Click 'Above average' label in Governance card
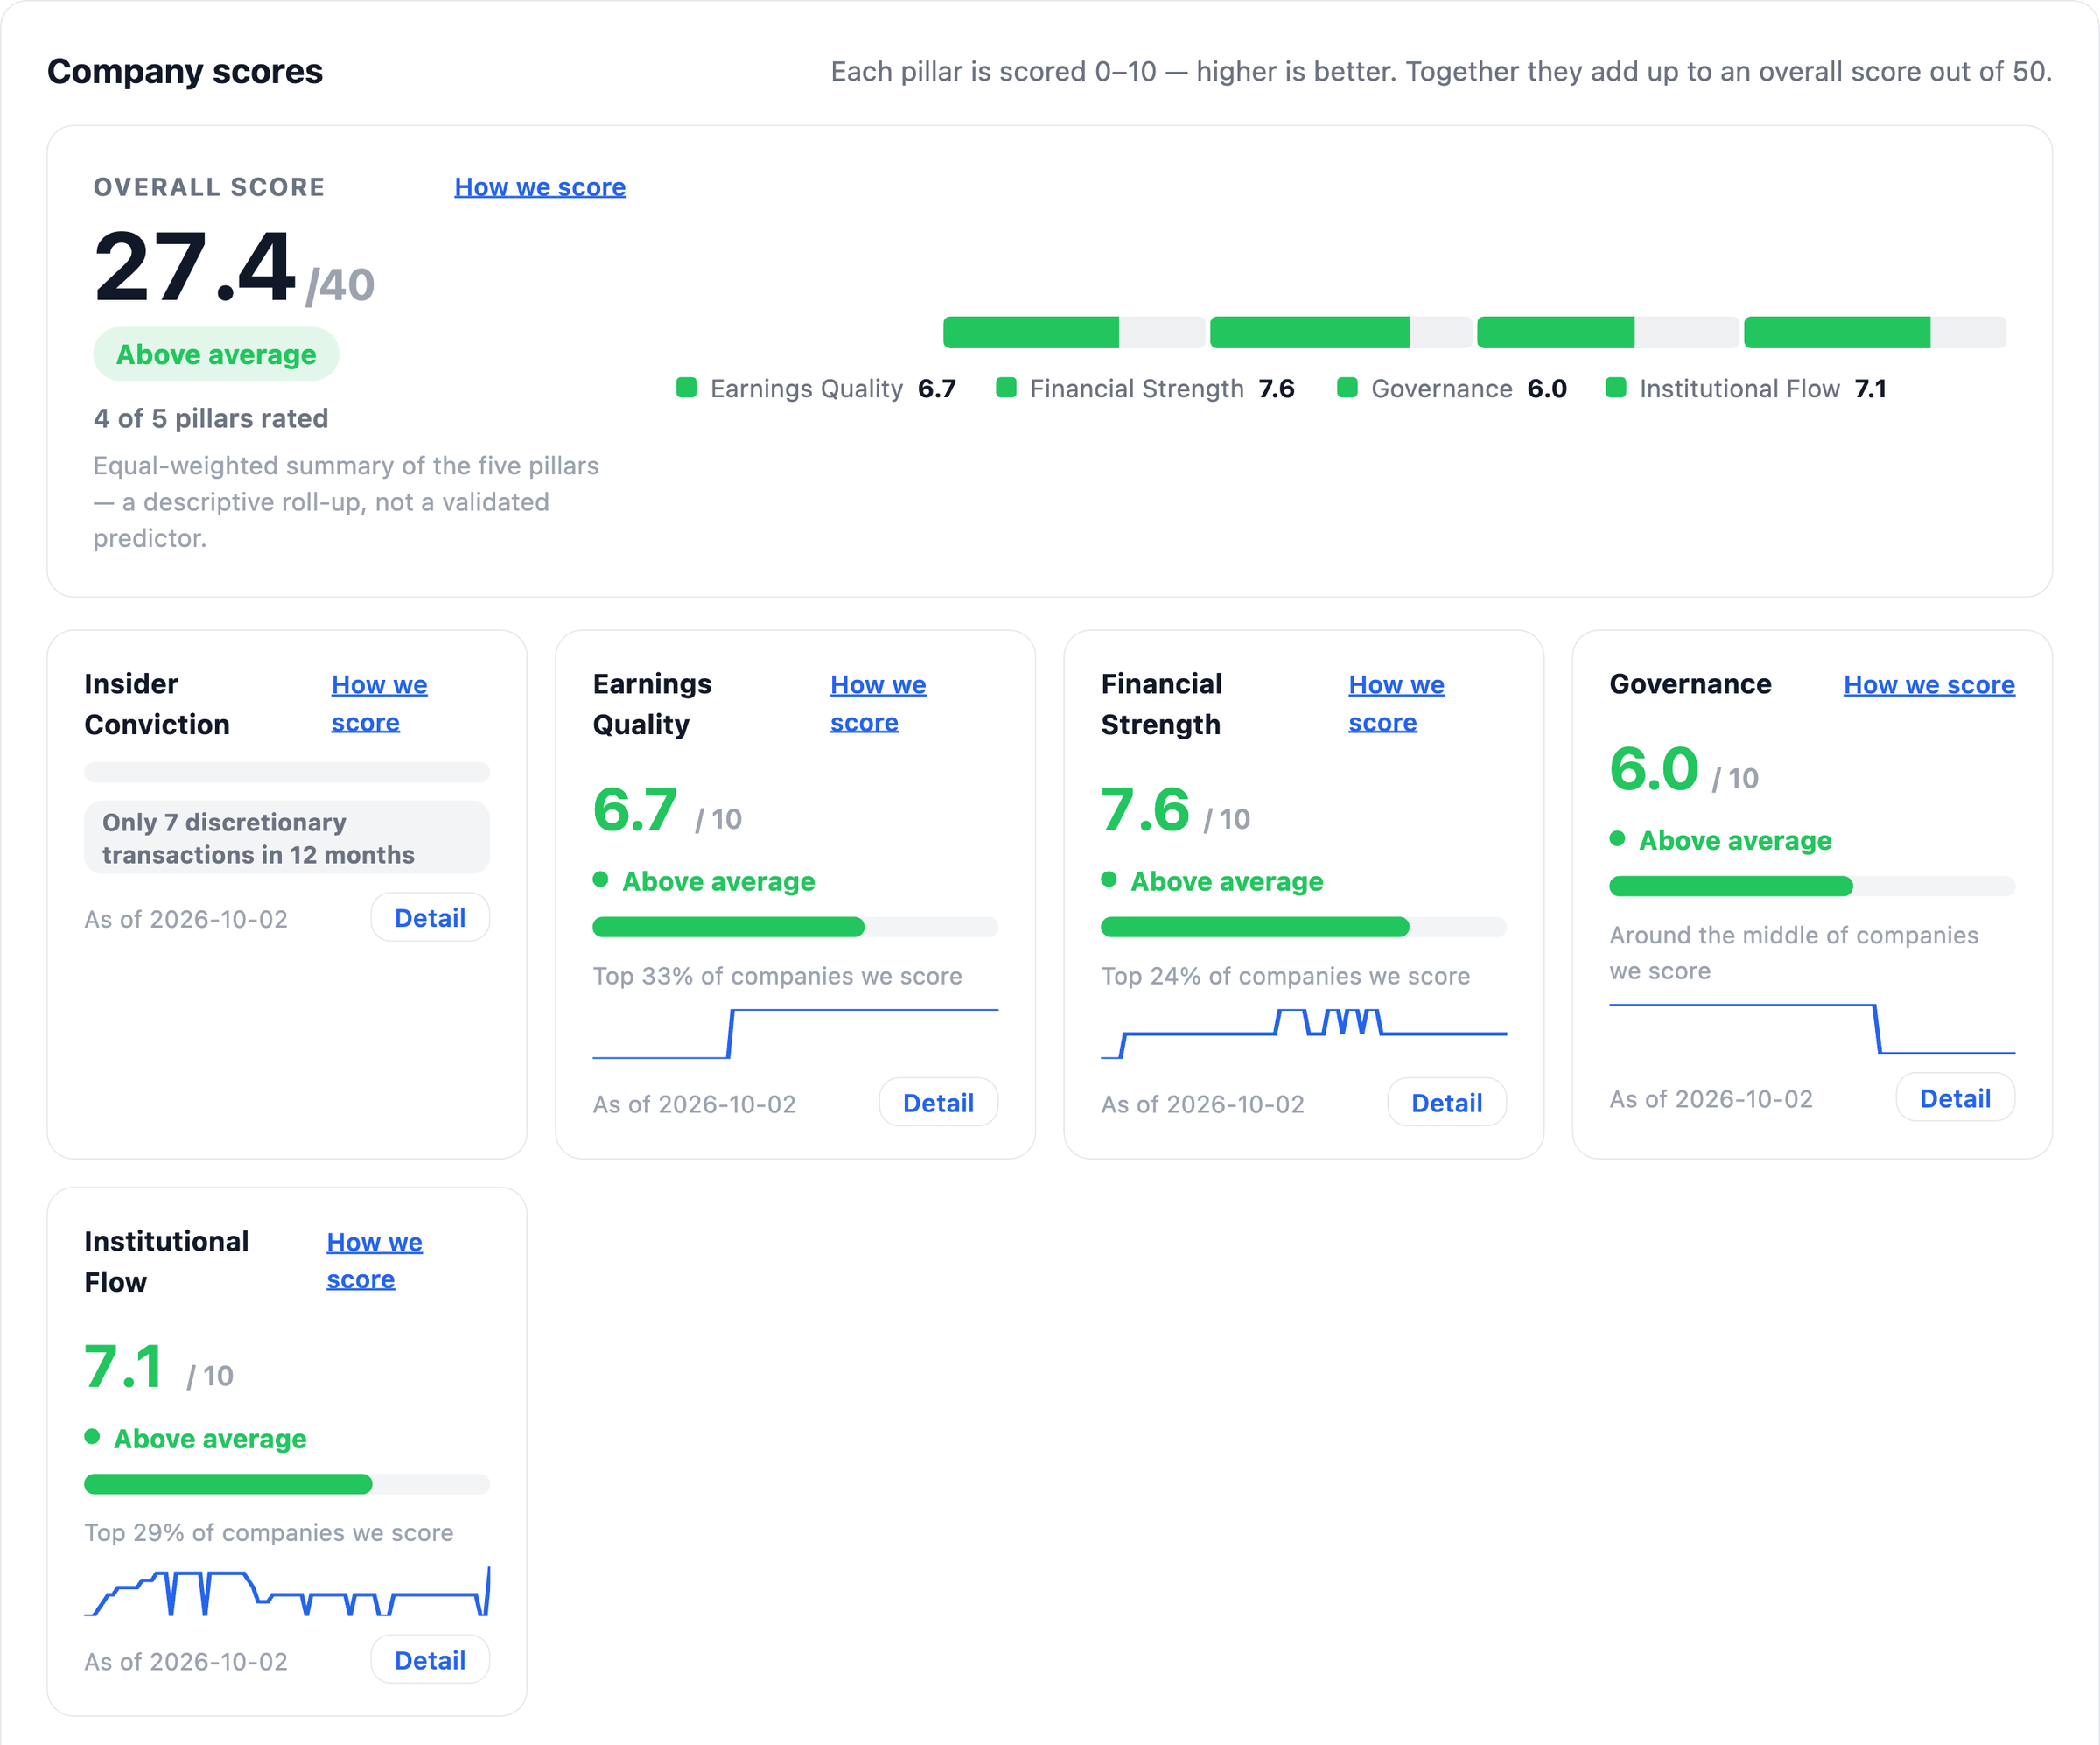The width and height of the screenshot is (2100, 1745). tap(1735, 840)
